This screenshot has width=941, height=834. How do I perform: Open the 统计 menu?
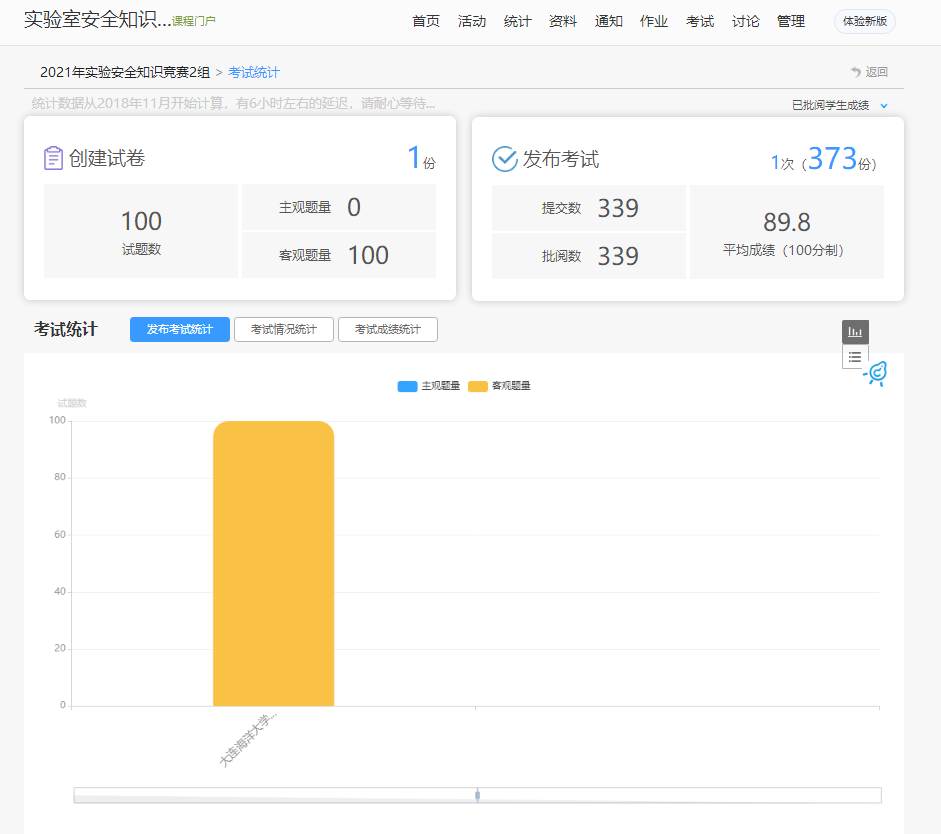tap(517, 21)
